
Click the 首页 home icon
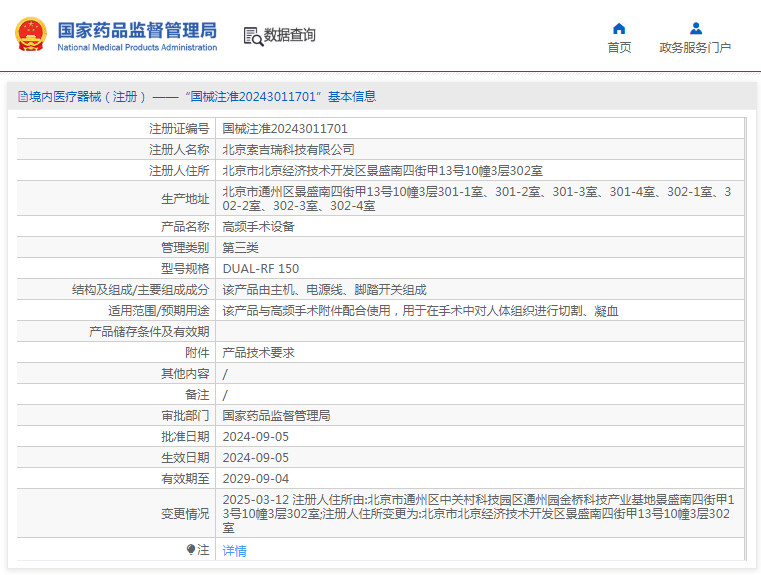(x=619, y=29)
